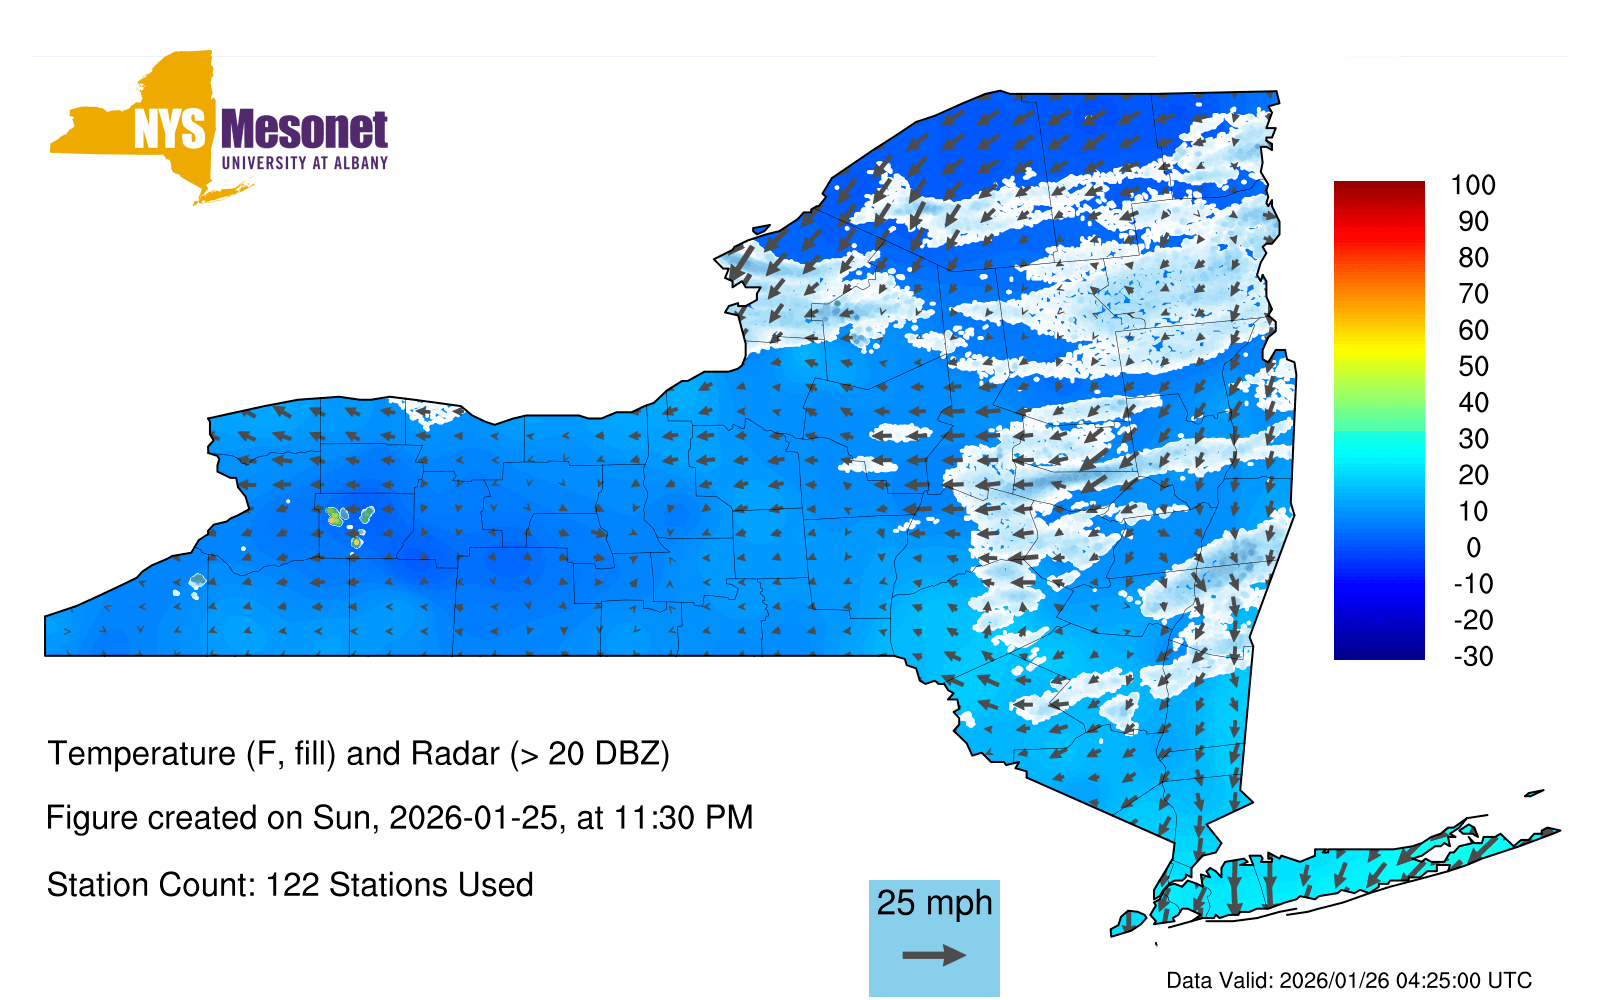1600x1000 pixels.
Task: Select the "Figure created on Sun" timestamp line
Action: pos(399,818)
